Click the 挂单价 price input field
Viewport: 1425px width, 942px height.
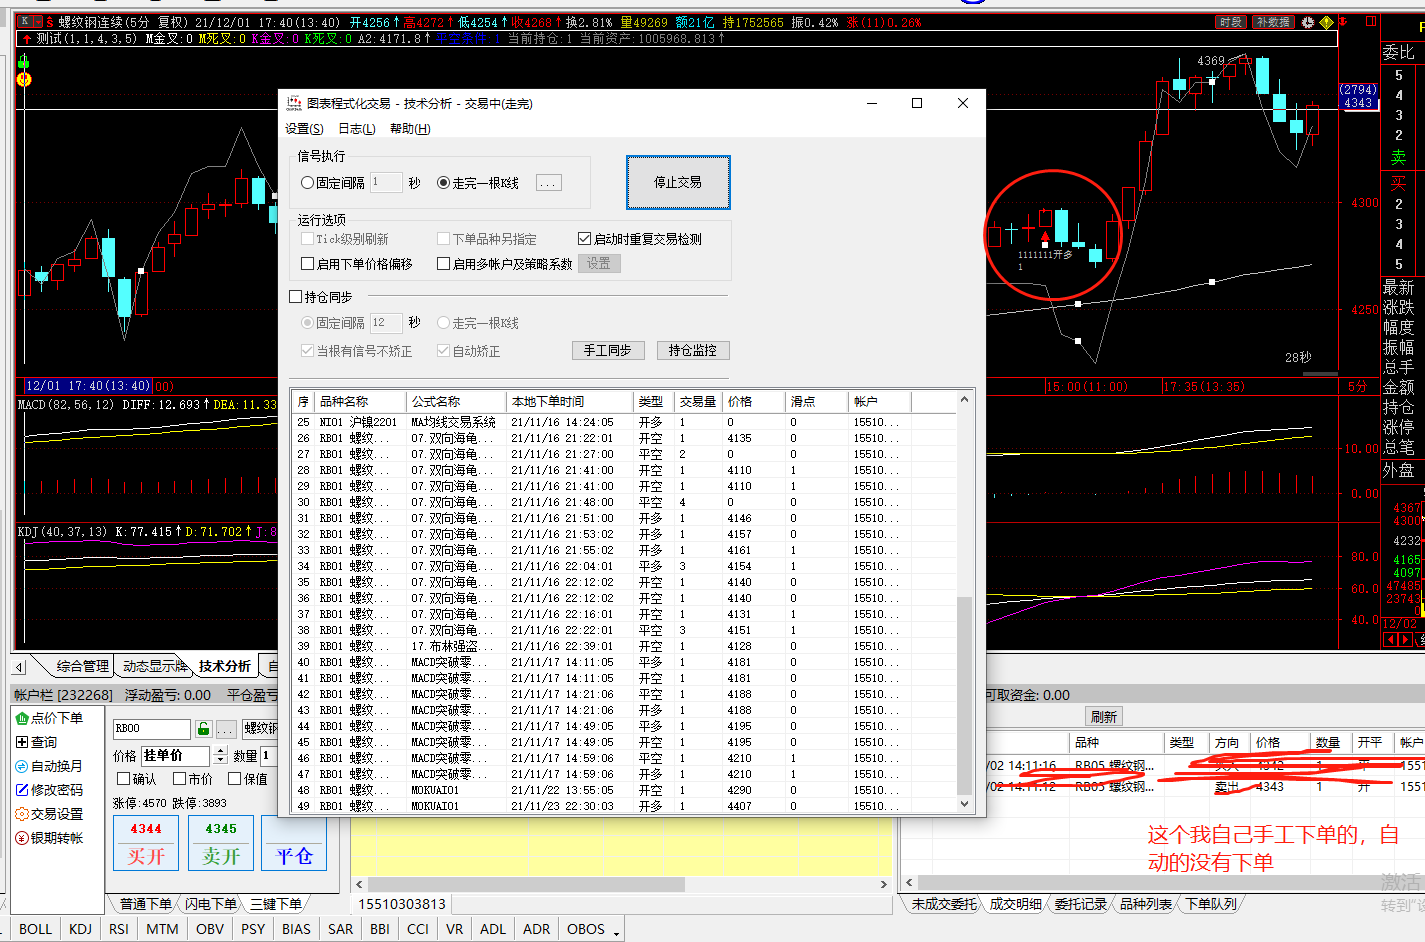[x=176, y=756]
